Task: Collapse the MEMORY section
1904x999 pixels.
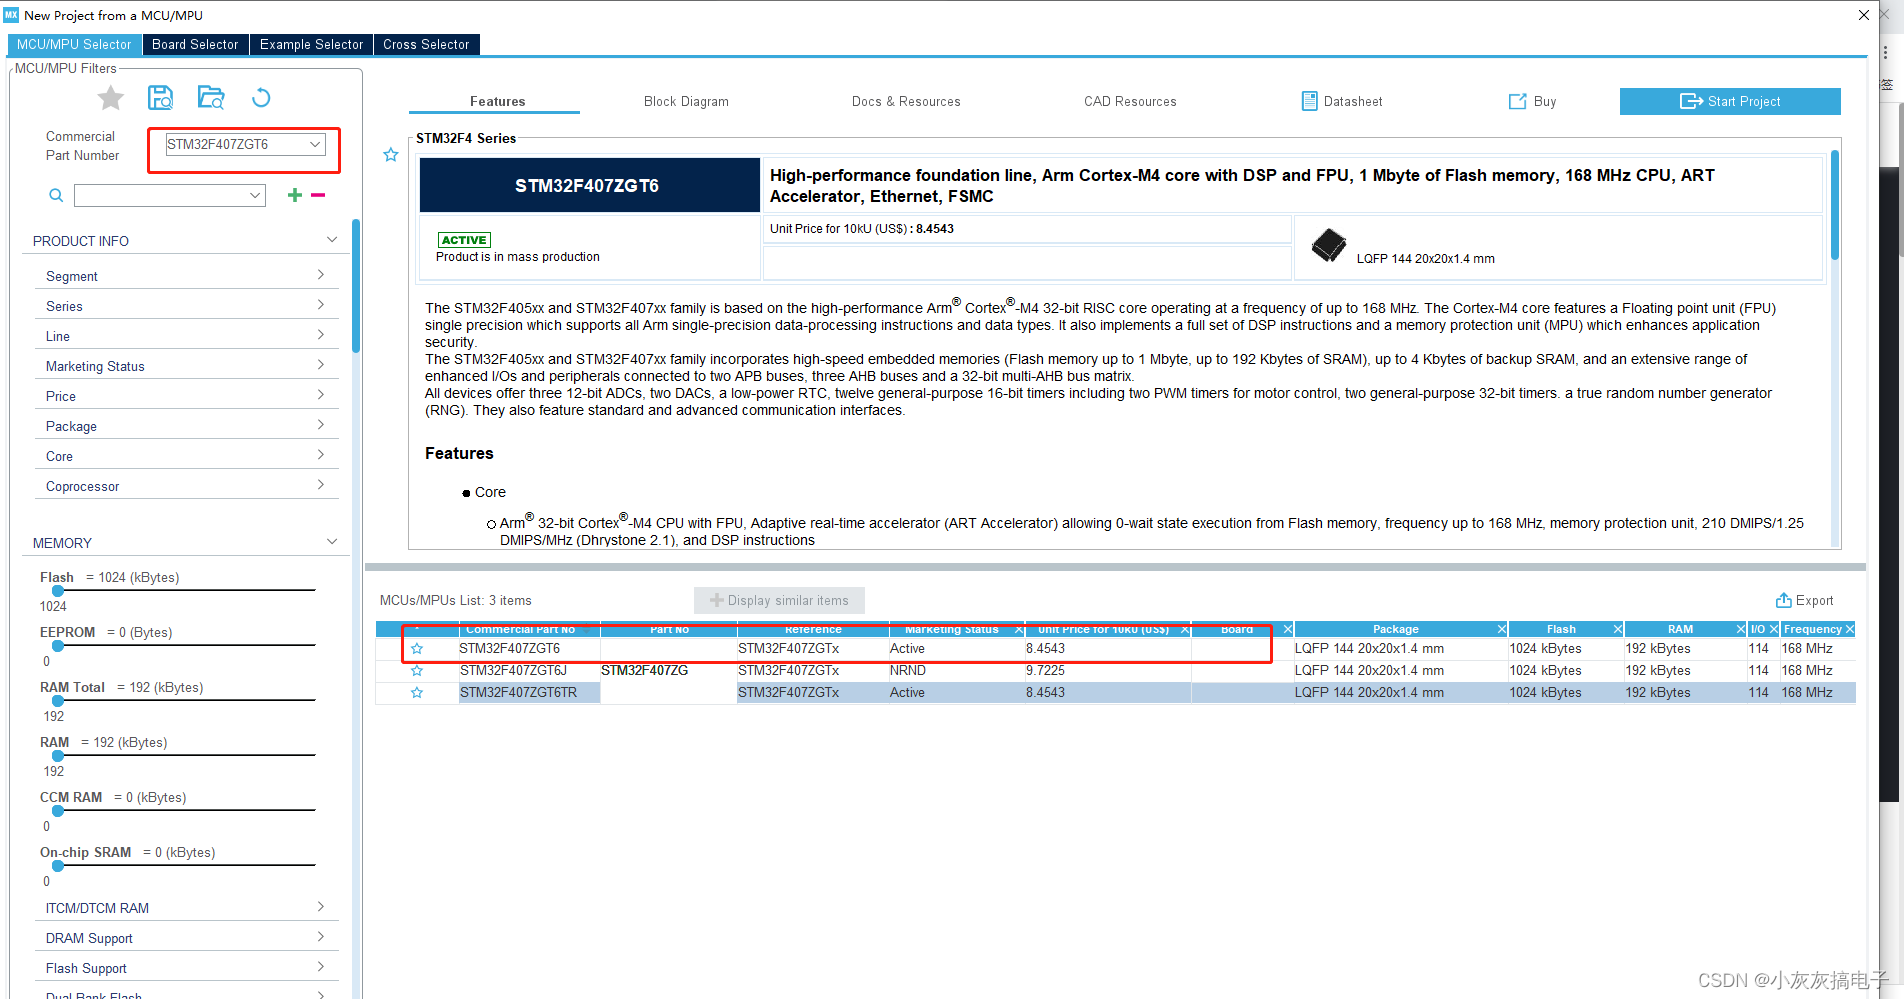Action: [x=332, y=542]
